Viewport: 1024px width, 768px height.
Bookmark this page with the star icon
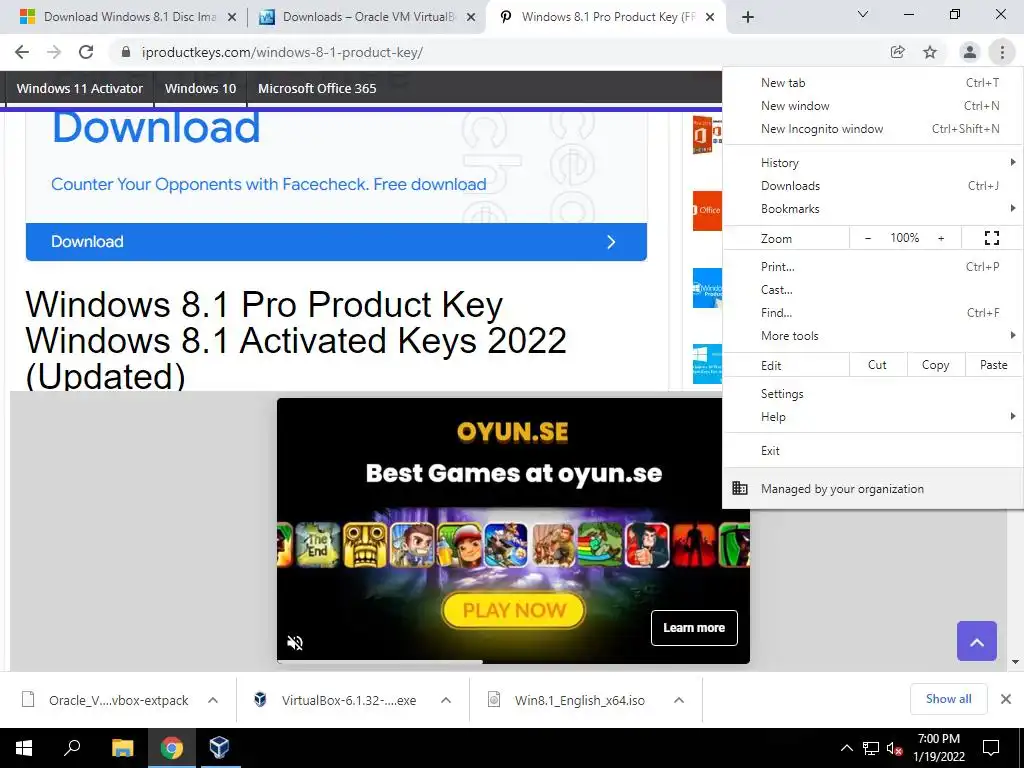(x=930, y=52)
